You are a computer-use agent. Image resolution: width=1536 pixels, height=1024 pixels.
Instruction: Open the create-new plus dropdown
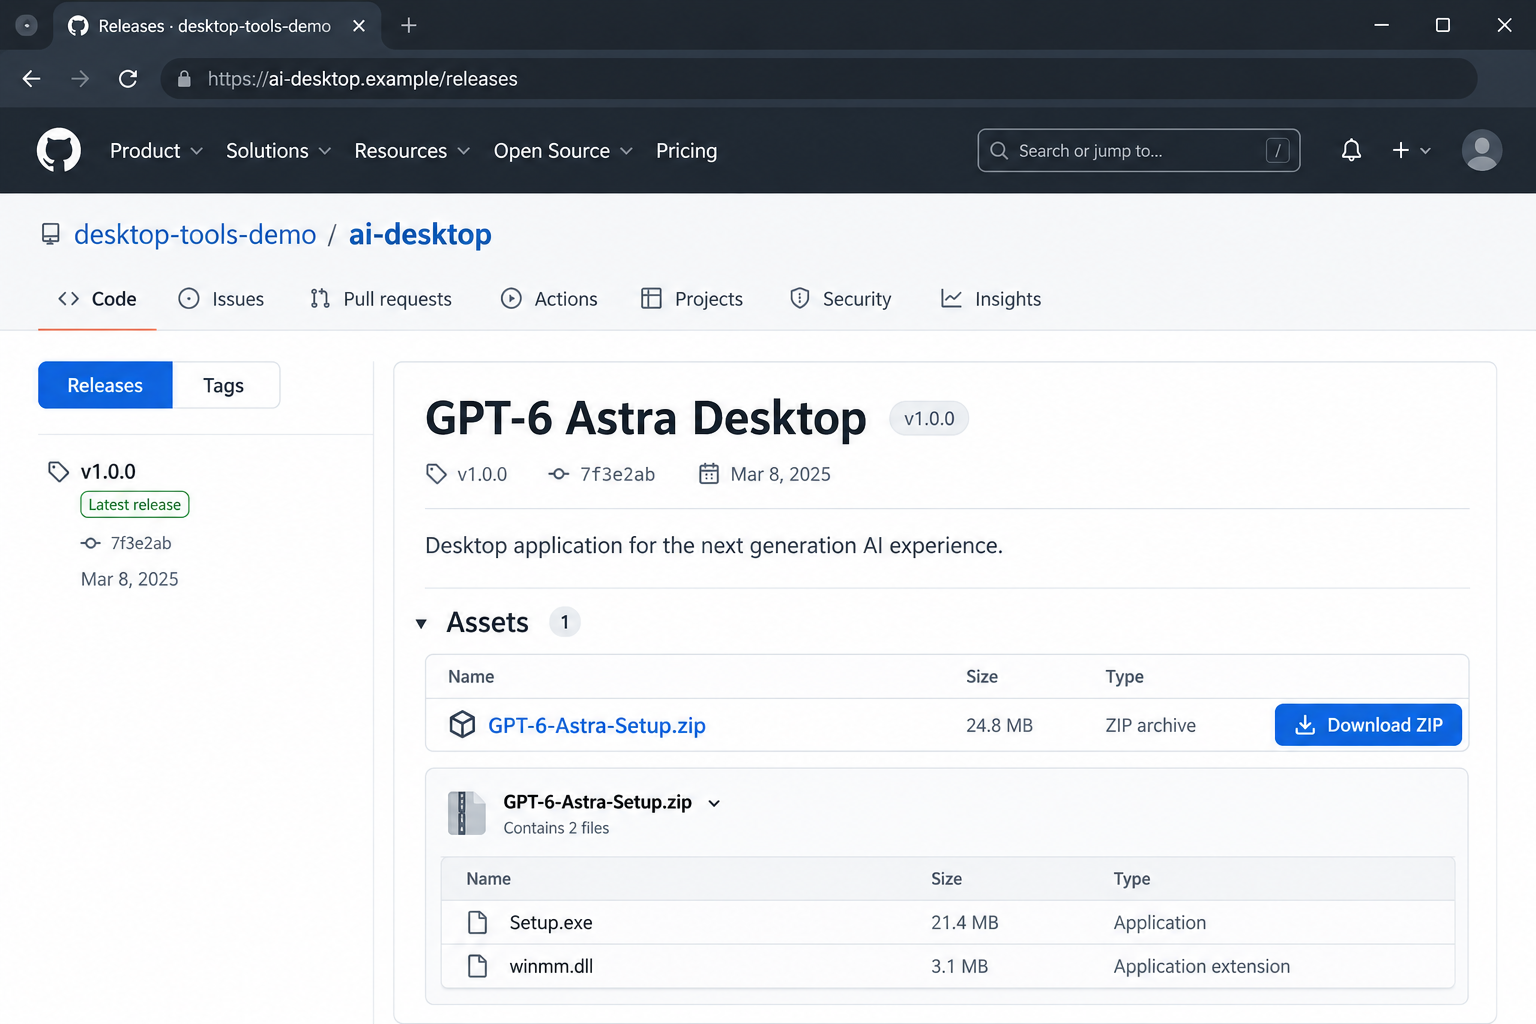point(1411,150)
